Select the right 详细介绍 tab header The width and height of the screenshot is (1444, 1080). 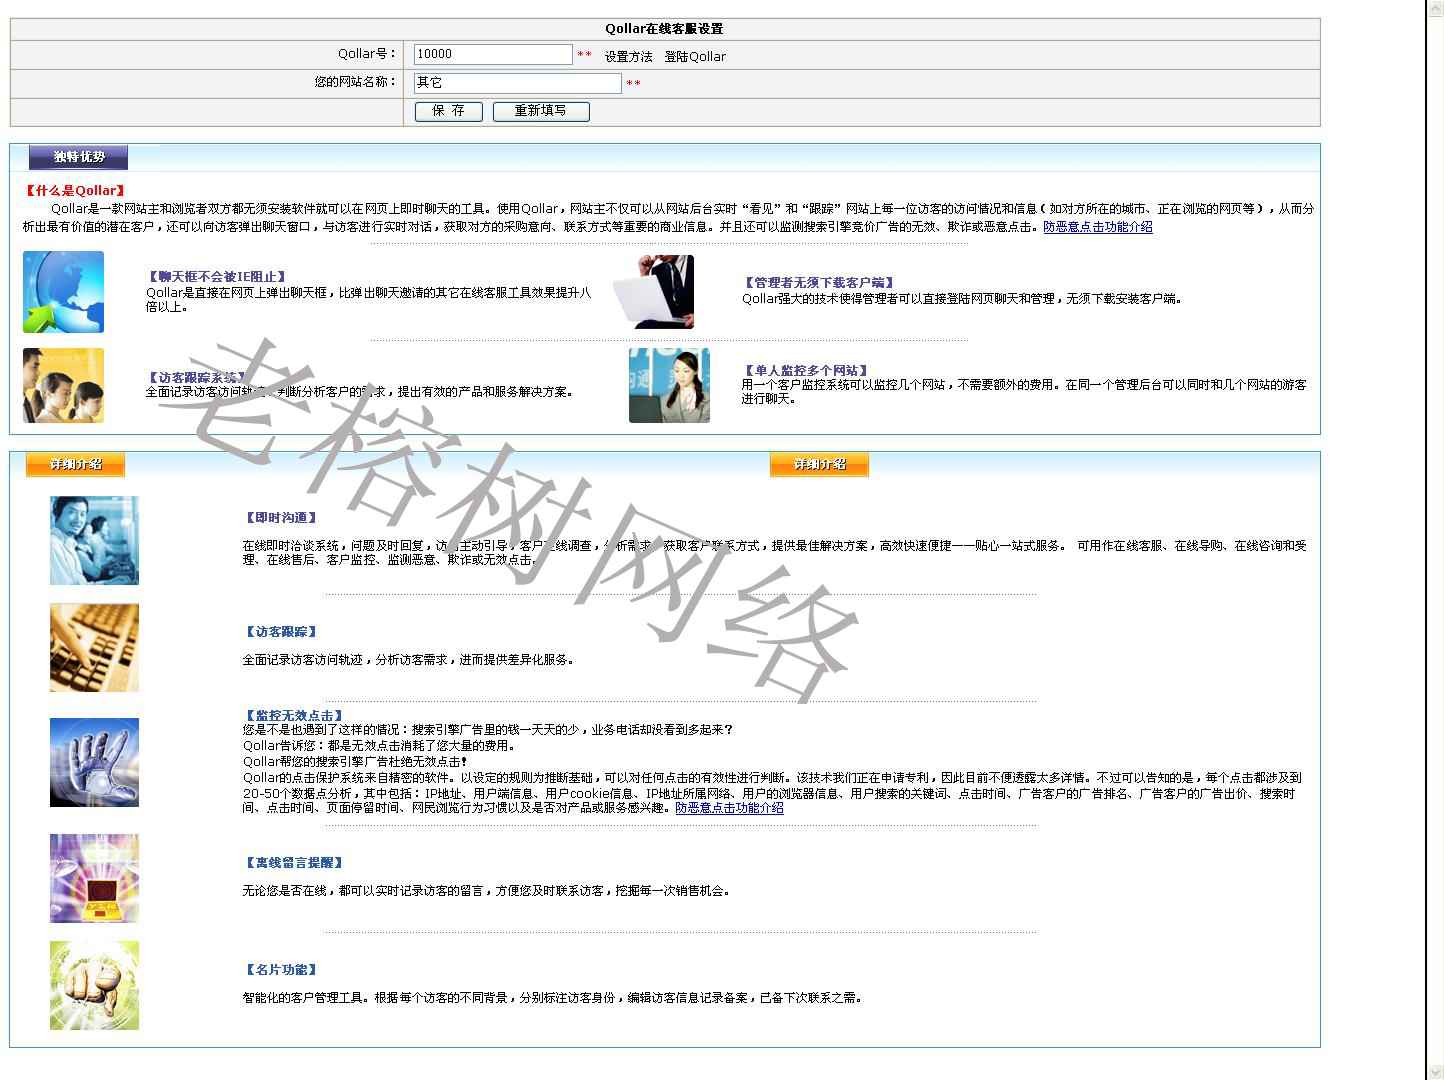pos(819,464)
